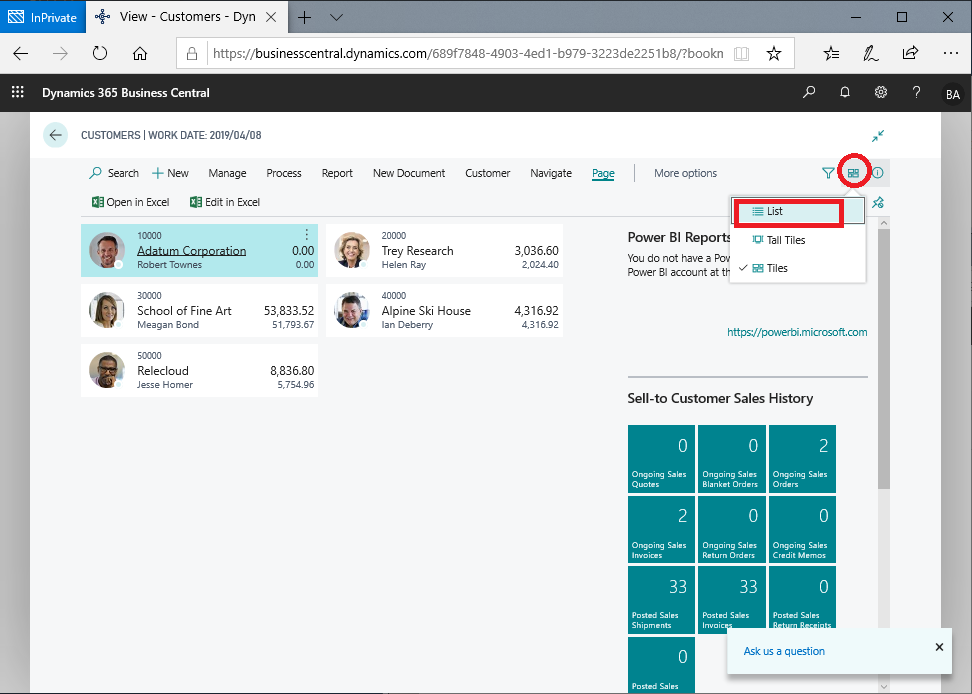
Task: Open Ongoing Sales Credit Memos tile
Action: coord(802,529)
